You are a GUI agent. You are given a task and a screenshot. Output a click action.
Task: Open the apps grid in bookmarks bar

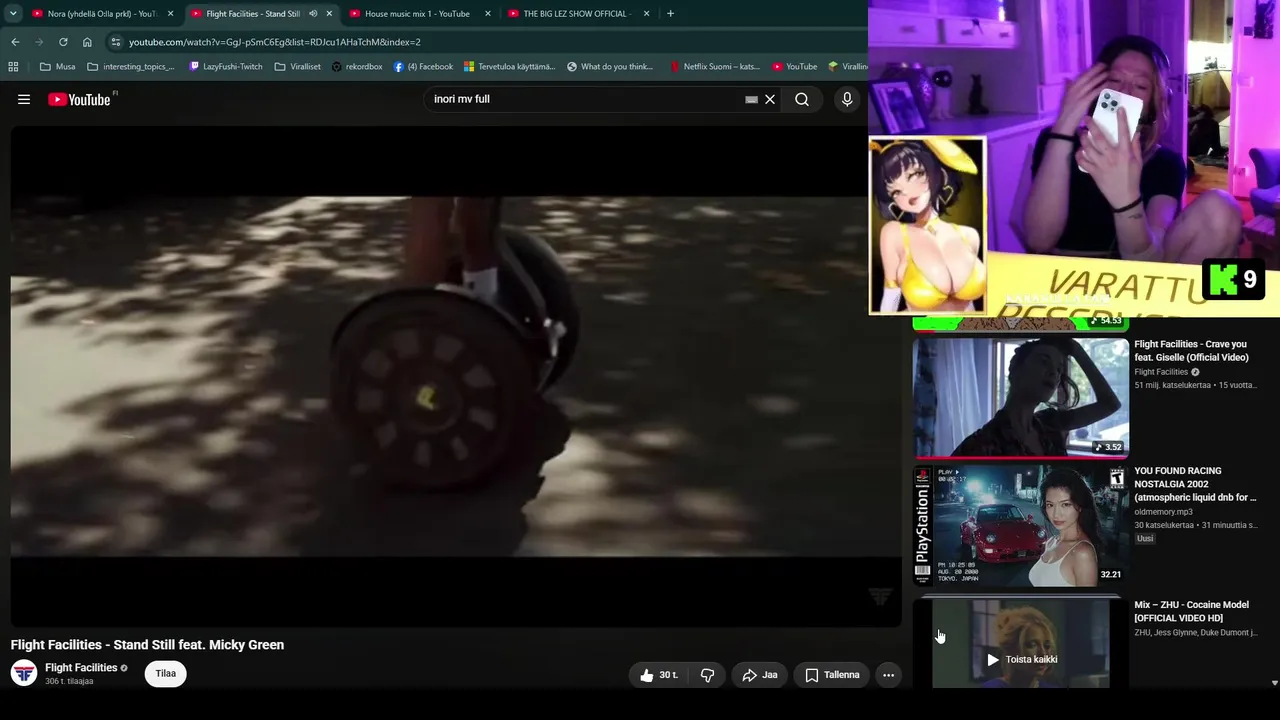[13, 67]
